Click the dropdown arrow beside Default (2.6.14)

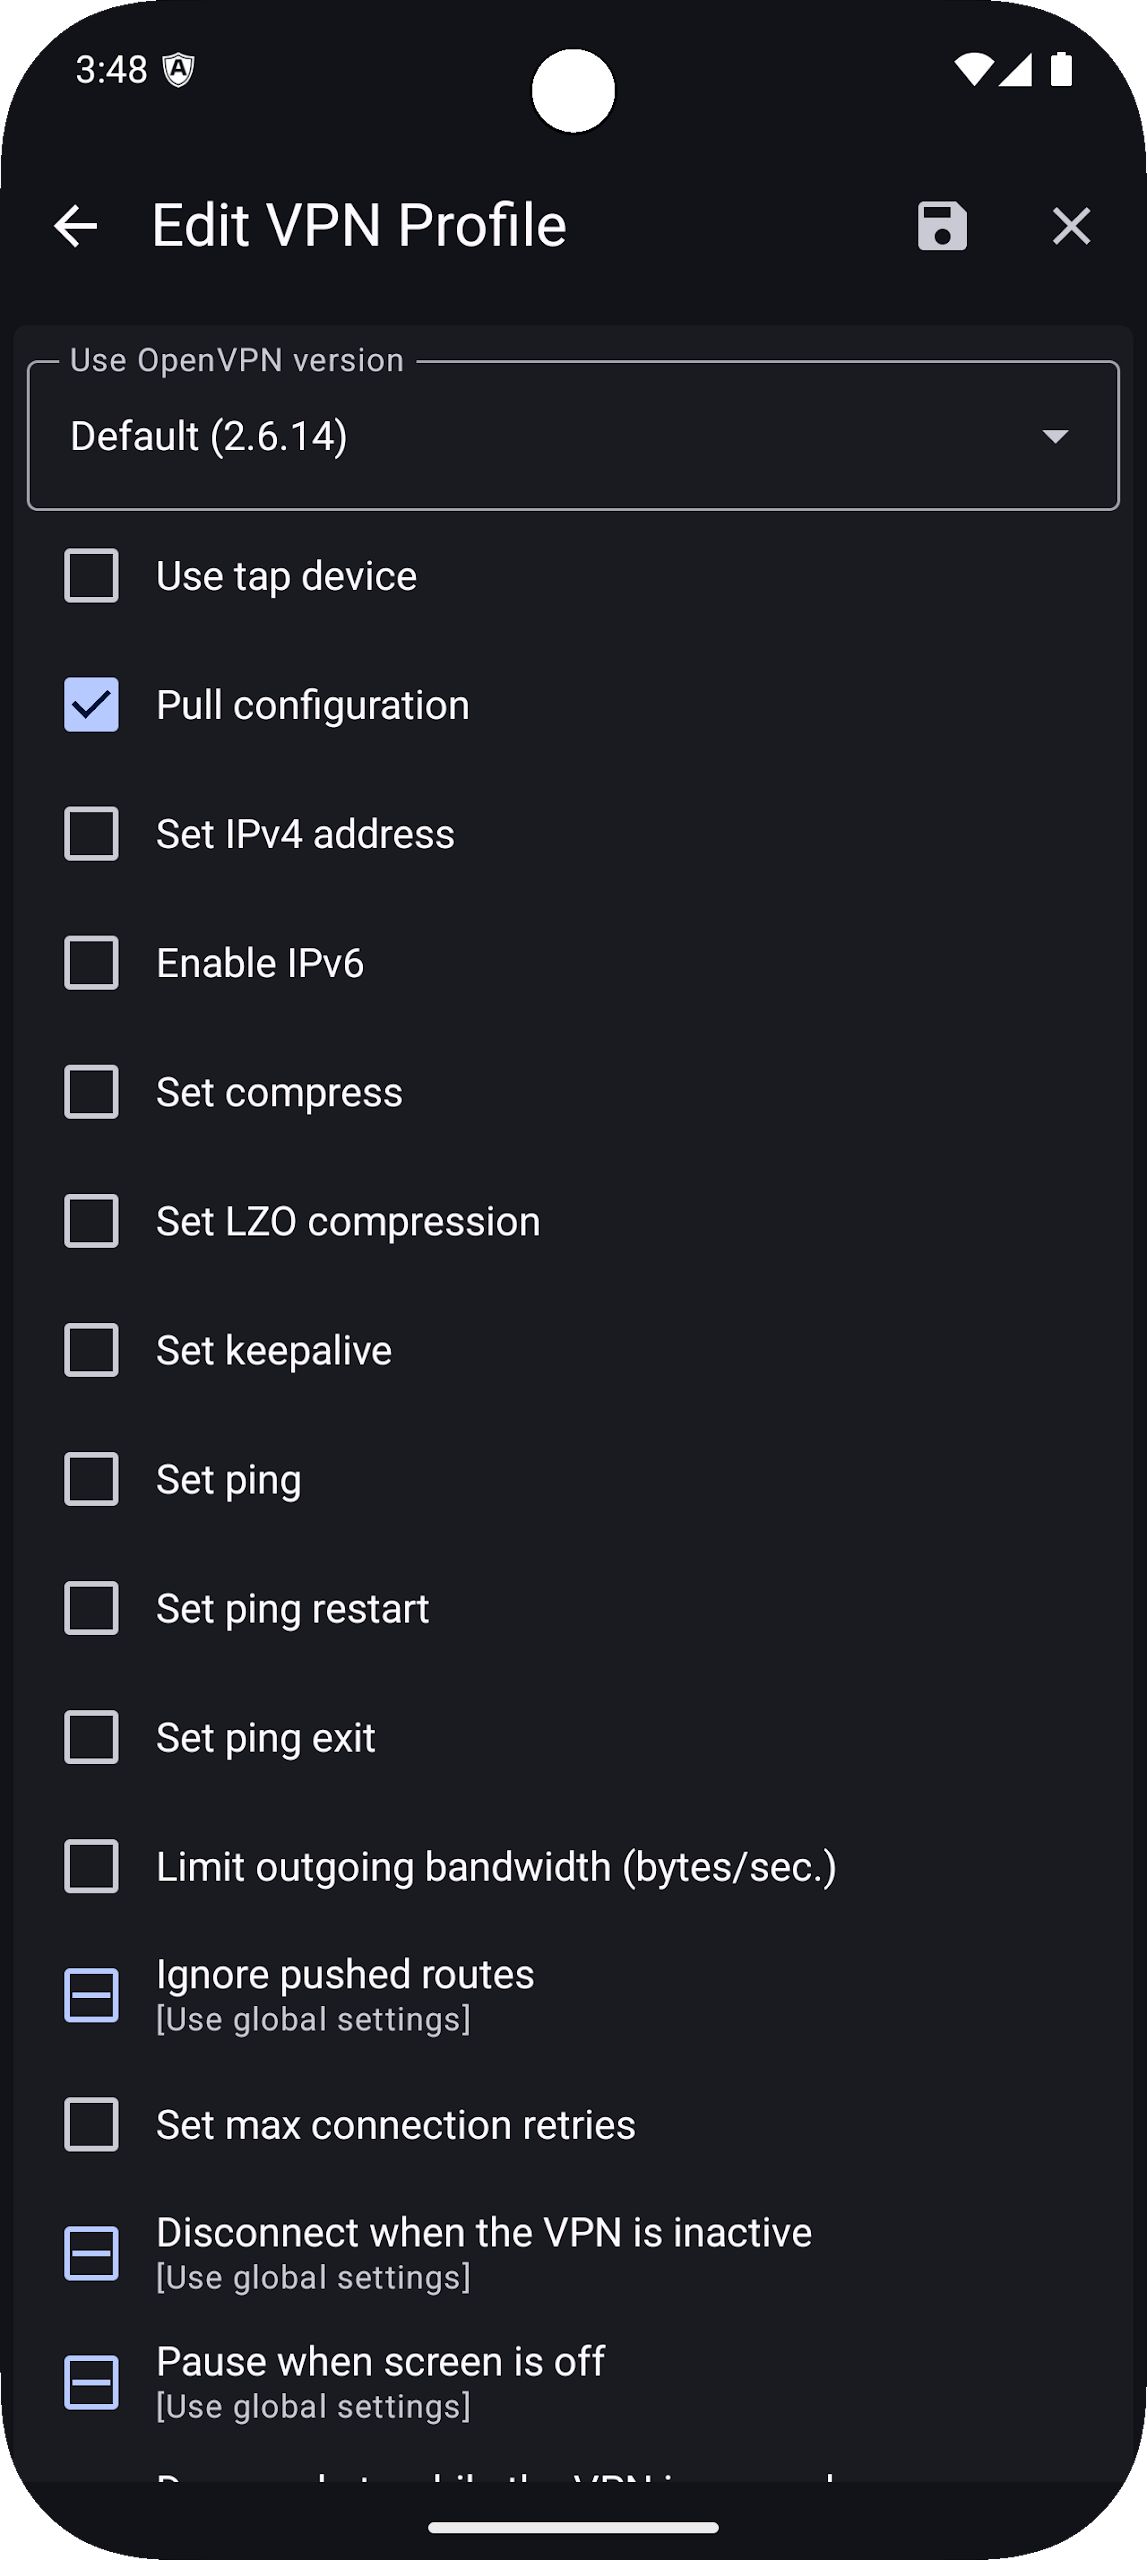(1055, 436)
